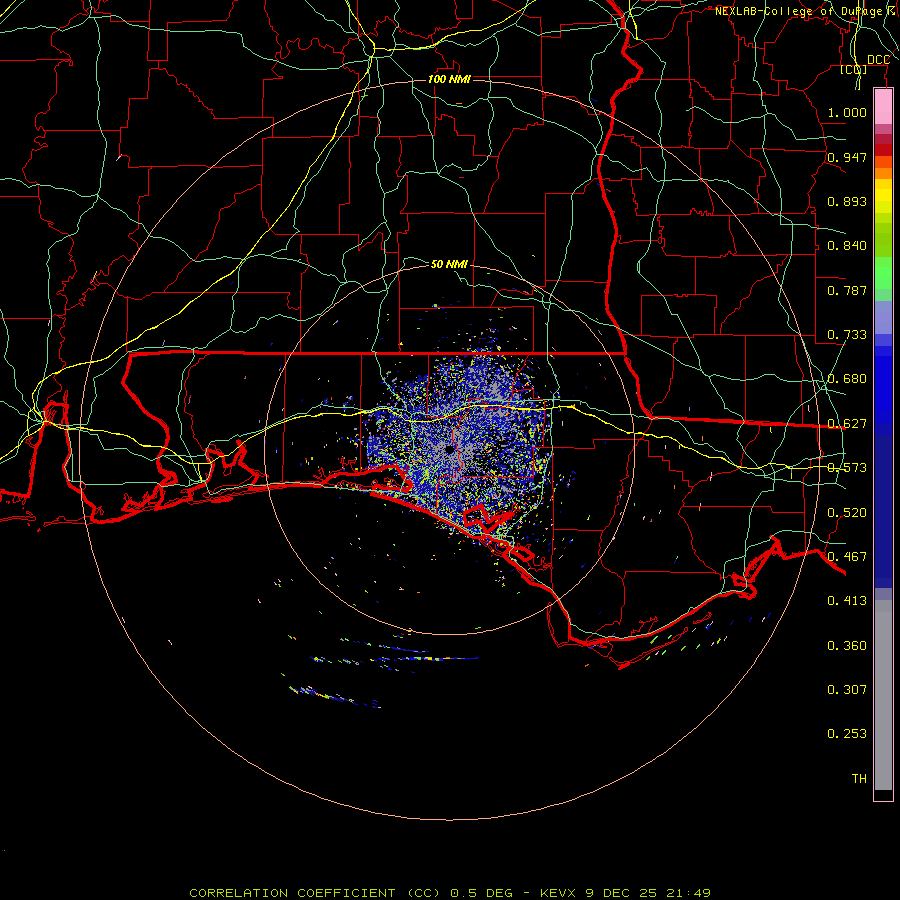Click the TH threshold label on the legend

tap(859, 779)
